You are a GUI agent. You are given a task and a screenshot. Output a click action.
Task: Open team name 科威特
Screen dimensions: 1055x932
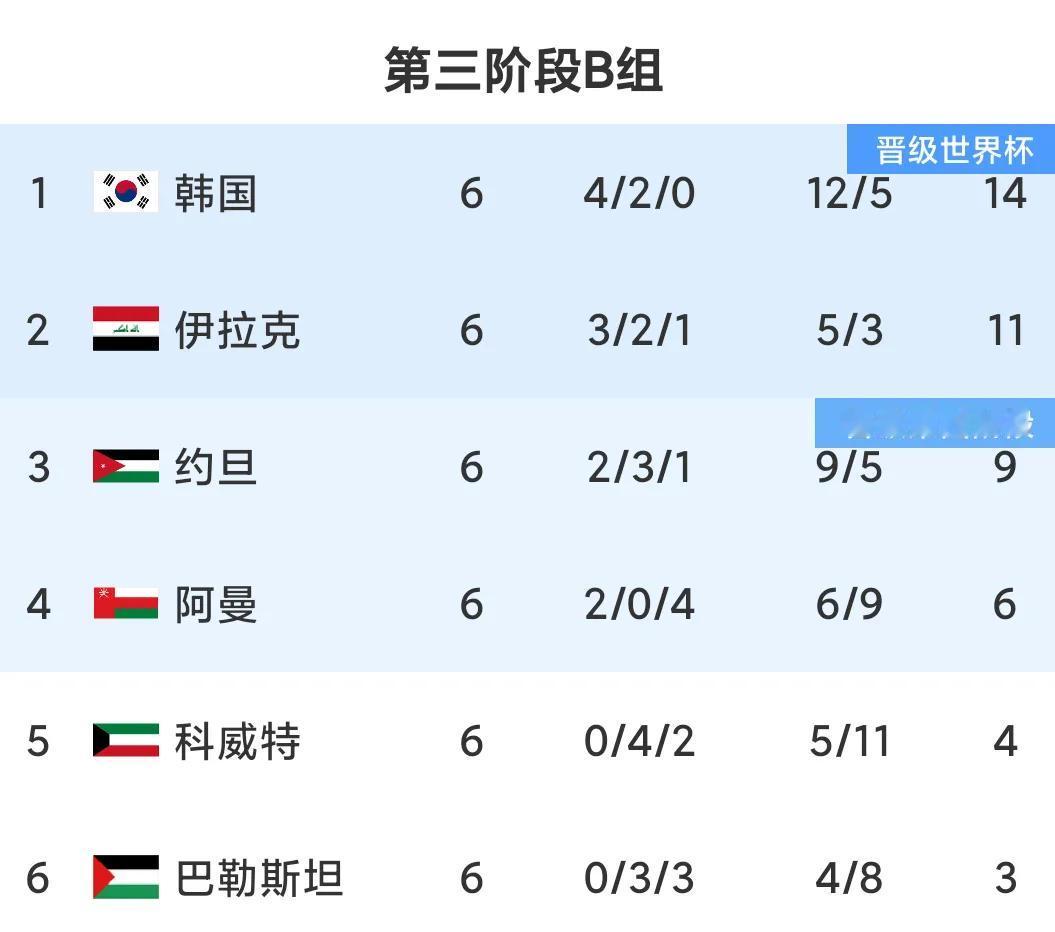(237, 741)
